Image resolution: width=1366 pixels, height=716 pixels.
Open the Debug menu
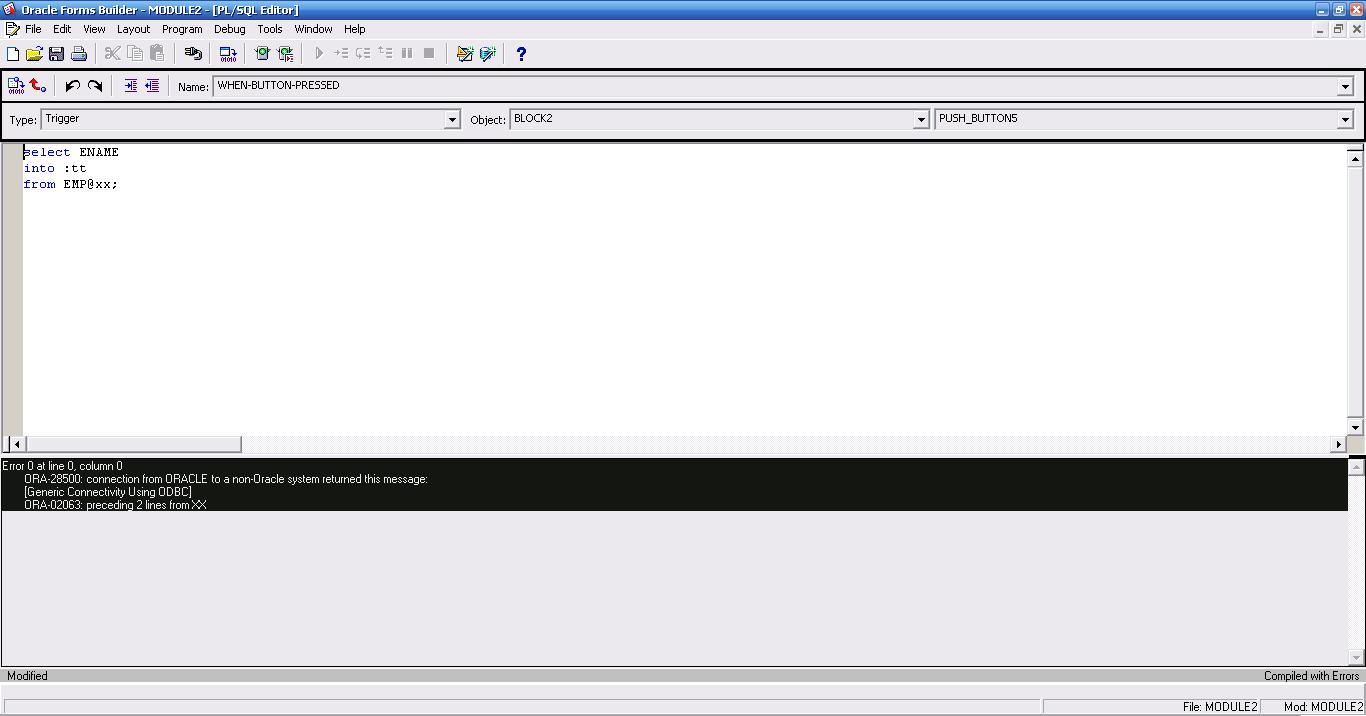(x=229, y=29)
